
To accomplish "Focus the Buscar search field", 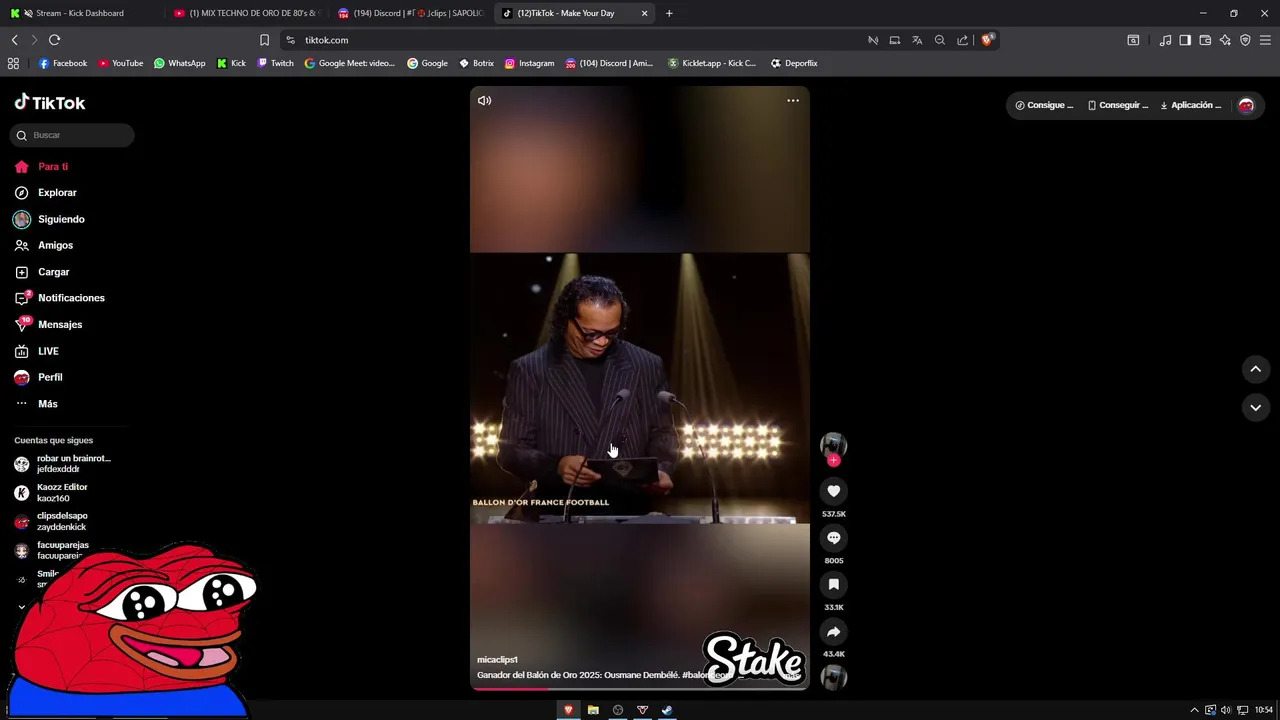I will coord(72,135).
